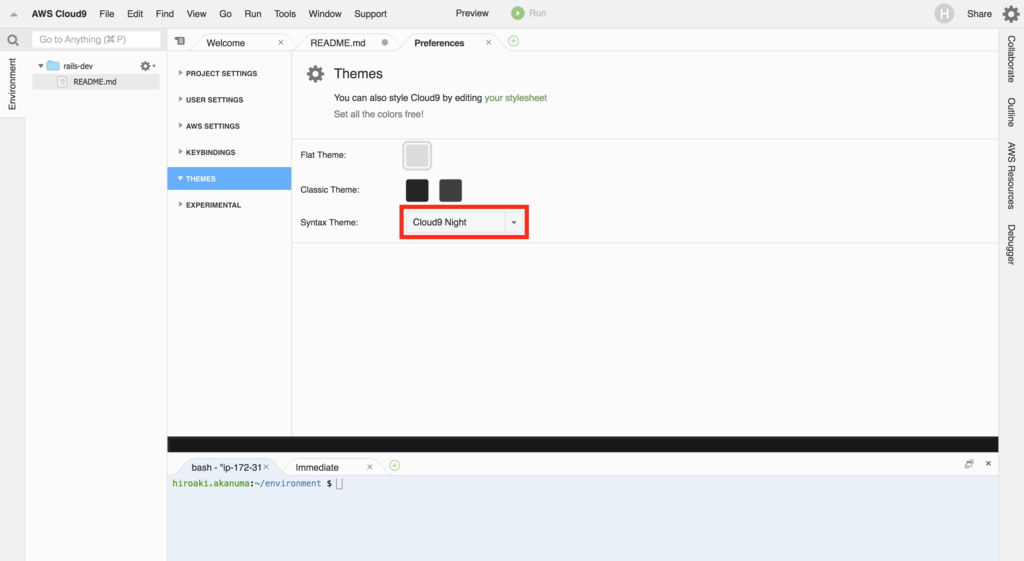The height and width of the screenshot is (561, 1024).
Task: Click the user avatar H icon
Action: 944,14
